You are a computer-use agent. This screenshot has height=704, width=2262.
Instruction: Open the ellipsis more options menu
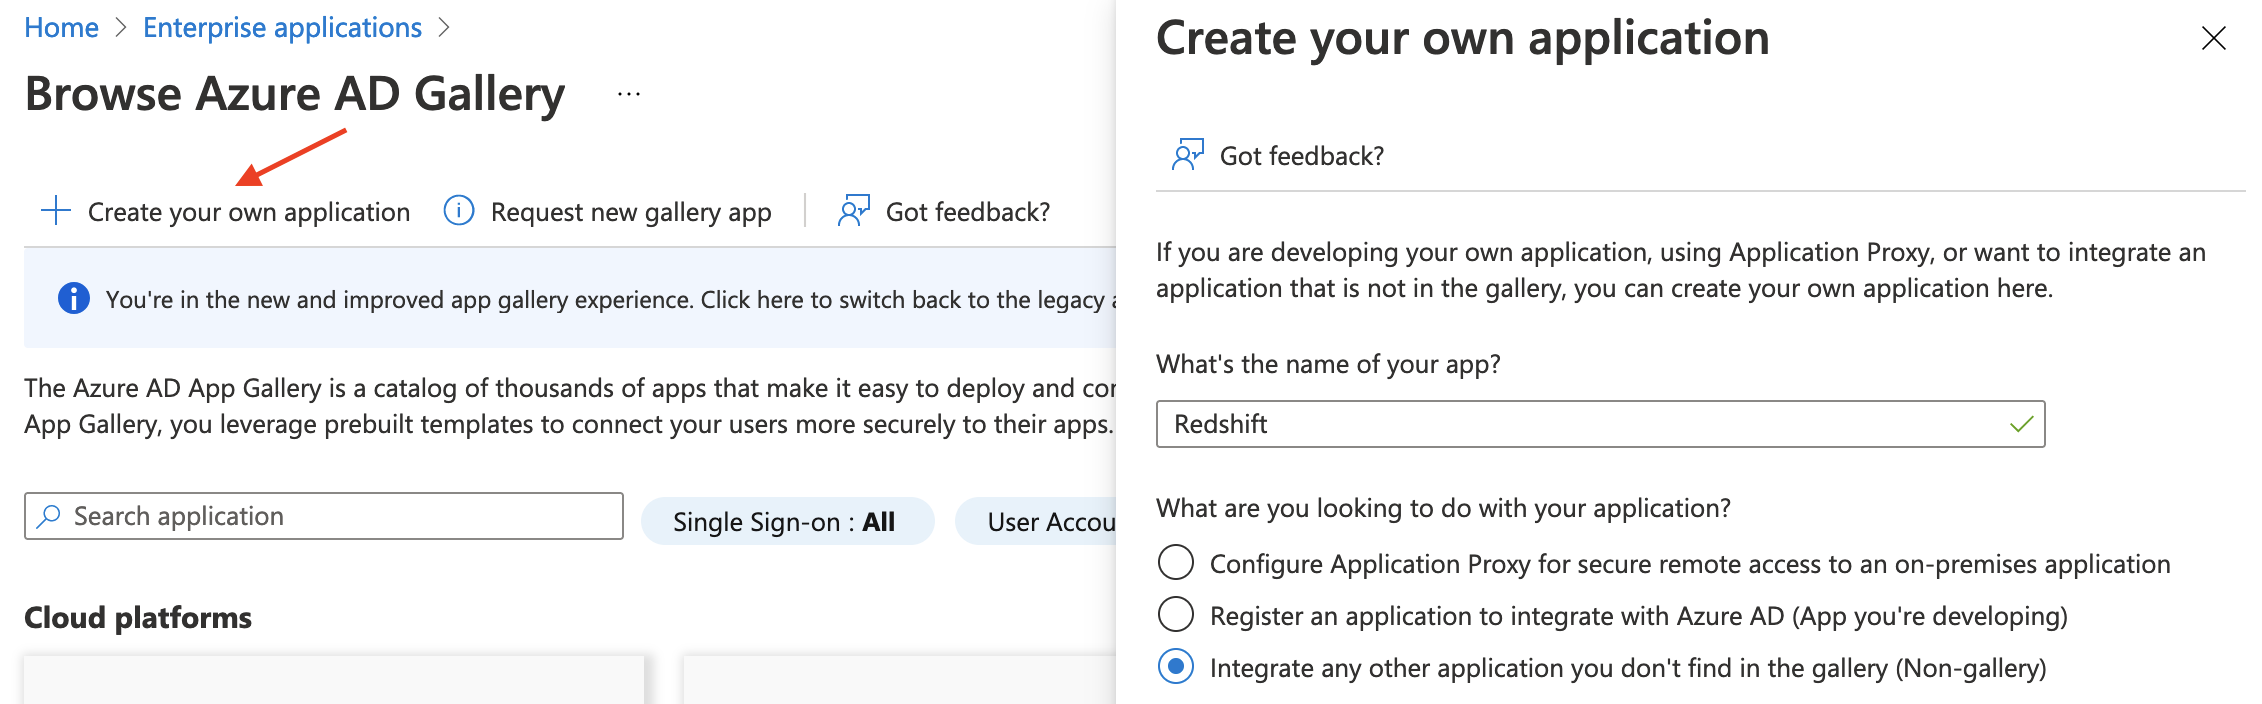tap(629, 95)
